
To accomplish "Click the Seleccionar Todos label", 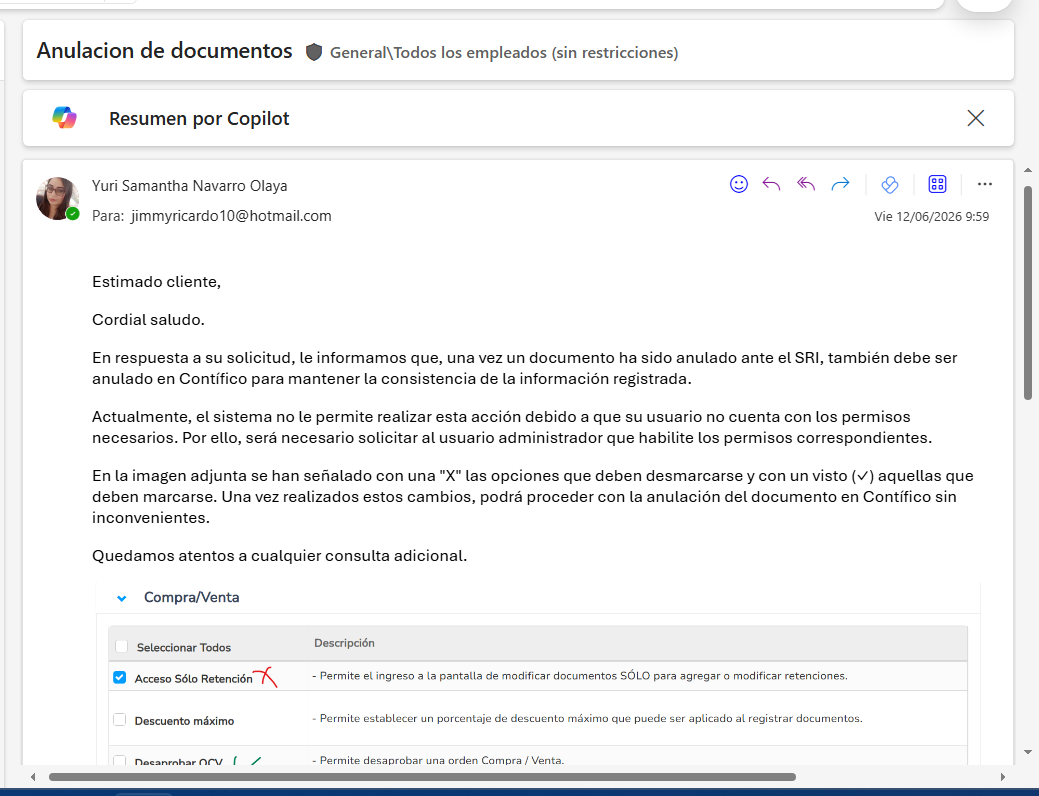I will tap(184, 648).
